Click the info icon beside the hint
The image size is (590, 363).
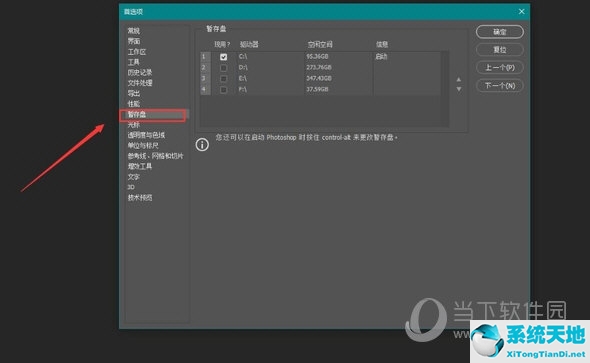point(202,144)
